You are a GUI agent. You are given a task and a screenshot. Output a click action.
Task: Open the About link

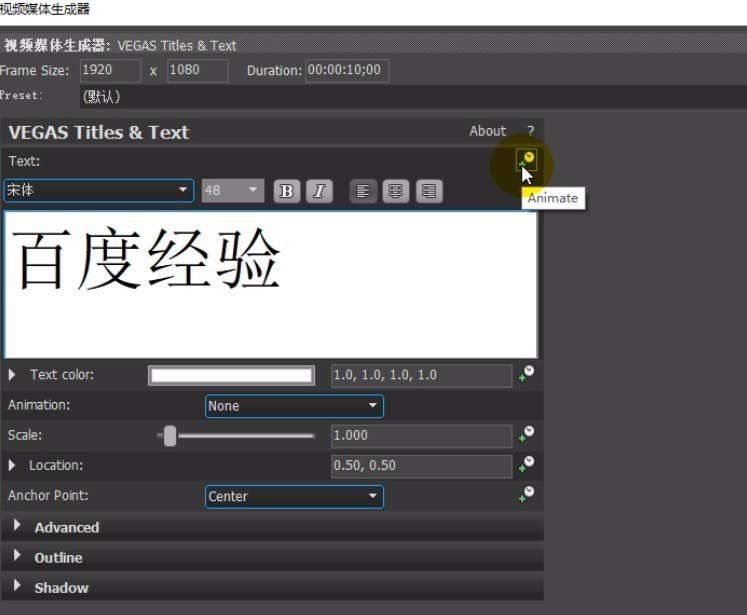coord(487,131)
